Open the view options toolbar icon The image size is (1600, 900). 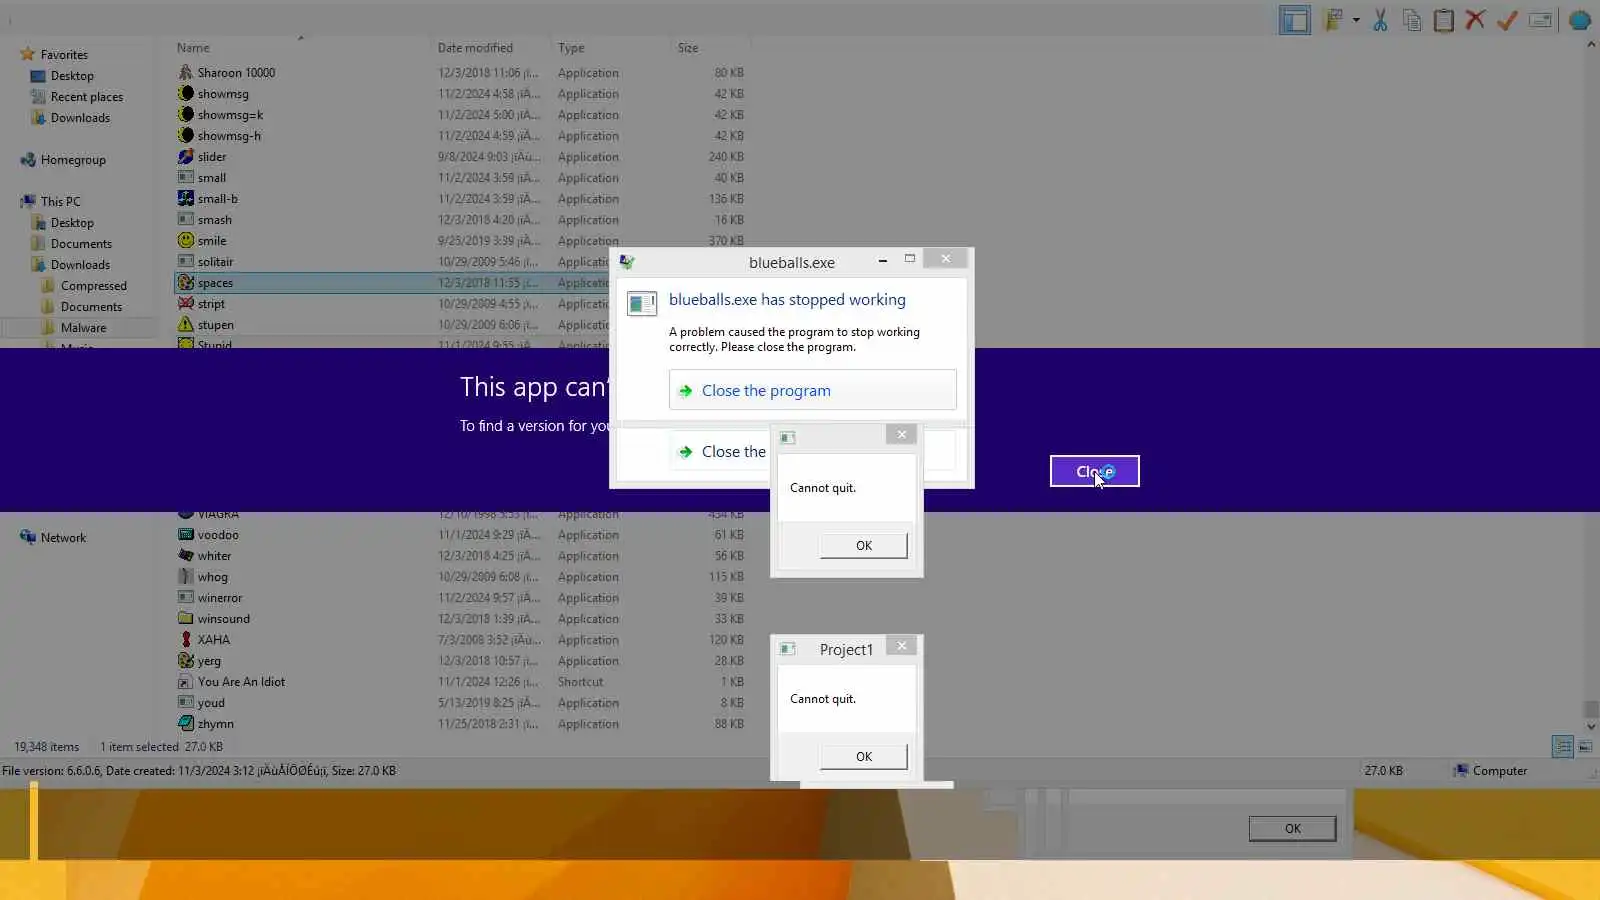(1332, 20)
